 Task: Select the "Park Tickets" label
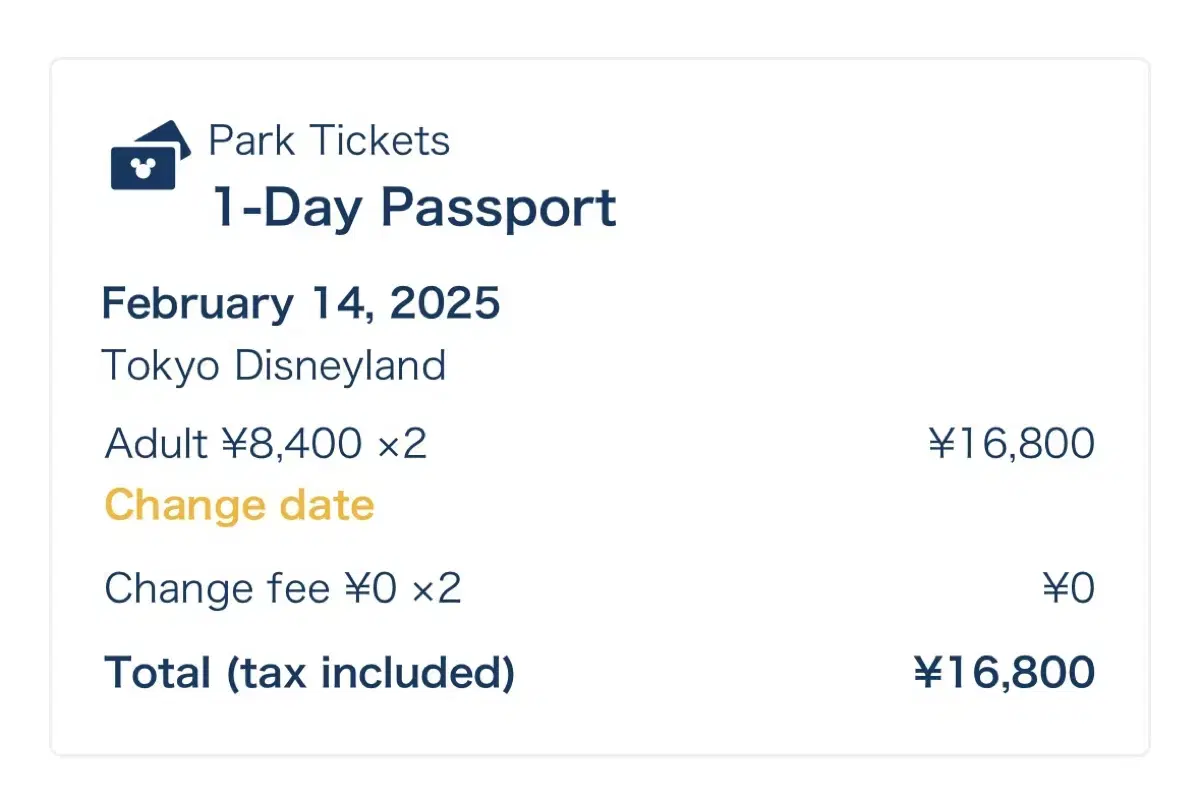click(329, 140)
